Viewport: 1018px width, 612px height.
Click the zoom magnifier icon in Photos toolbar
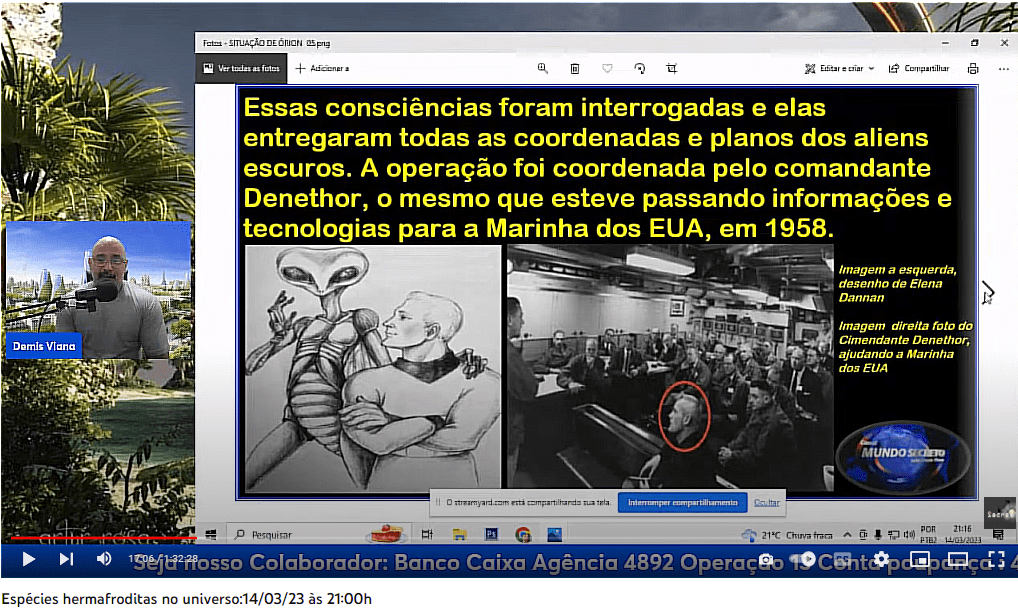pos(543,68)
